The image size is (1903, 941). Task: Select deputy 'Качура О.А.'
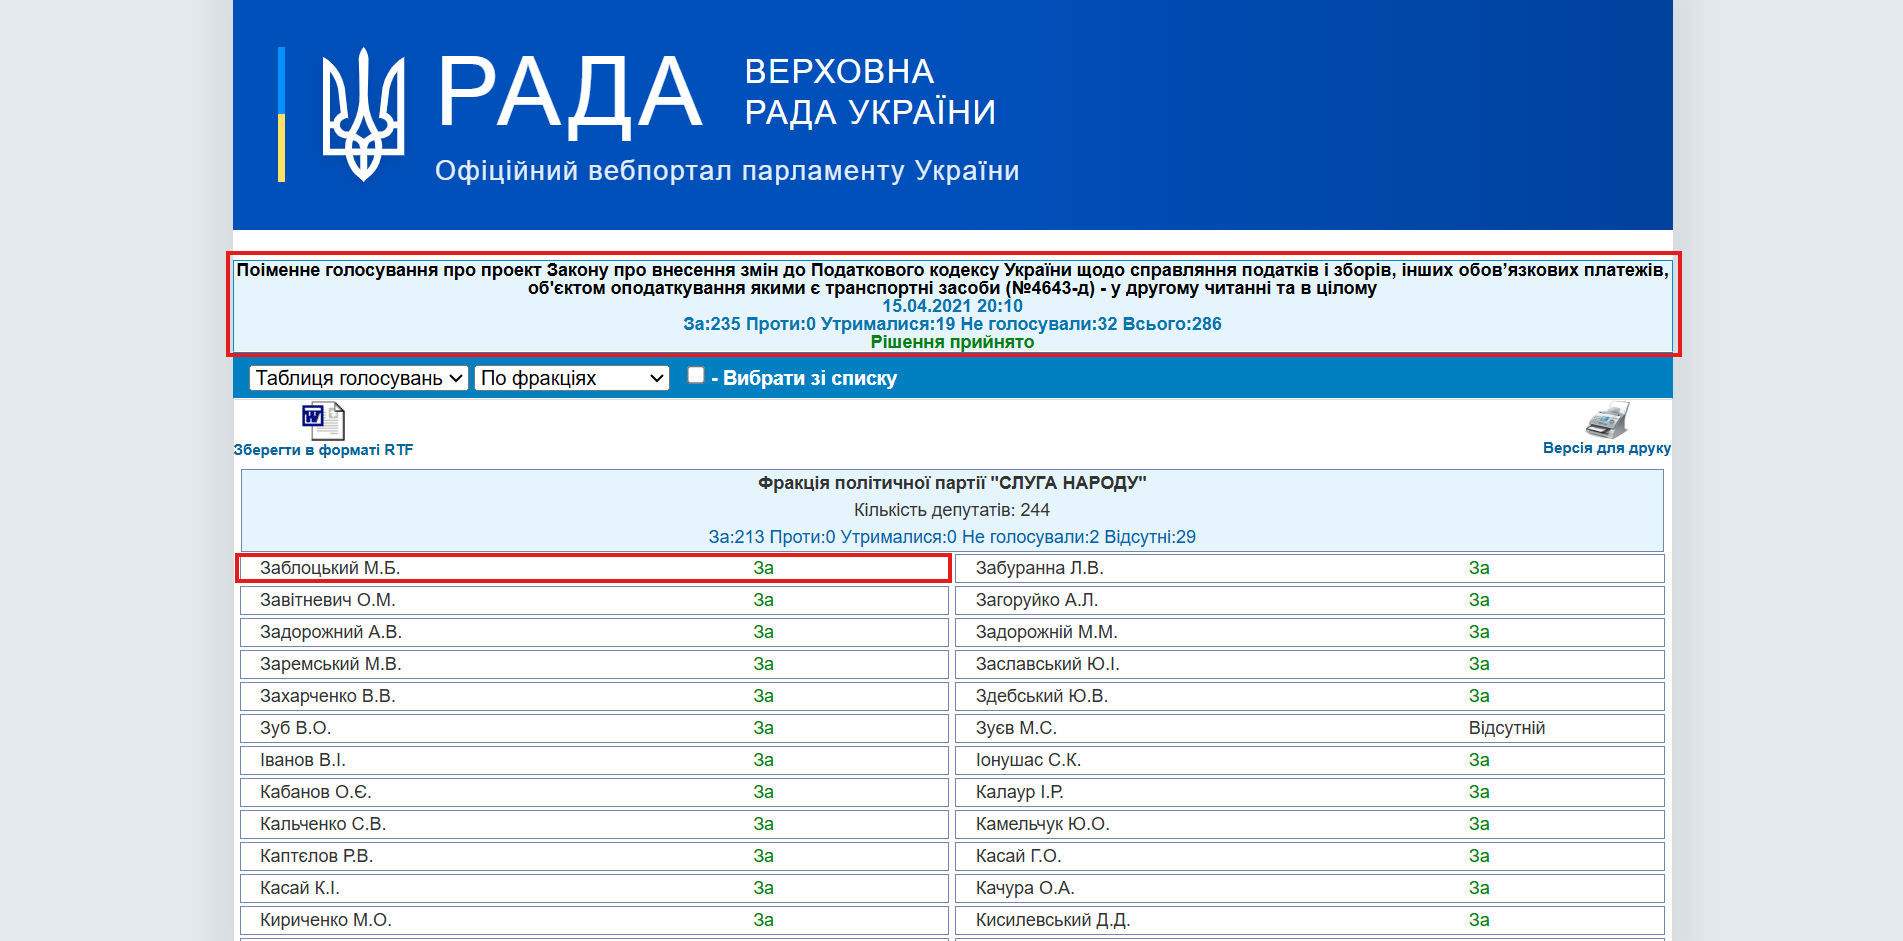click(1025, 888)
